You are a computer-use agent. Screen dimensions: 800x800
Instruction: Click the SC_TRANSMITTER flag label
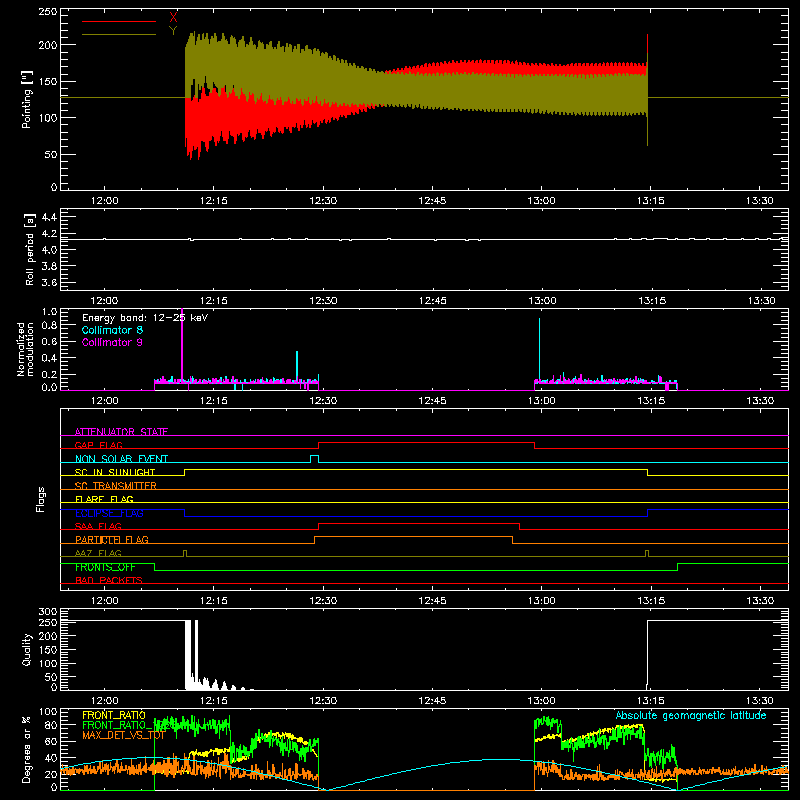click(115, 486)
